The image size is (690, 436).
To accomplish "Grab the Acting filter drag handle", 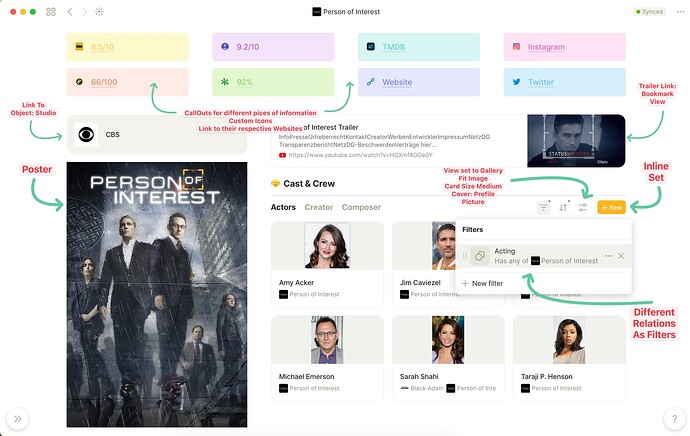I will [x=464, y=256].
